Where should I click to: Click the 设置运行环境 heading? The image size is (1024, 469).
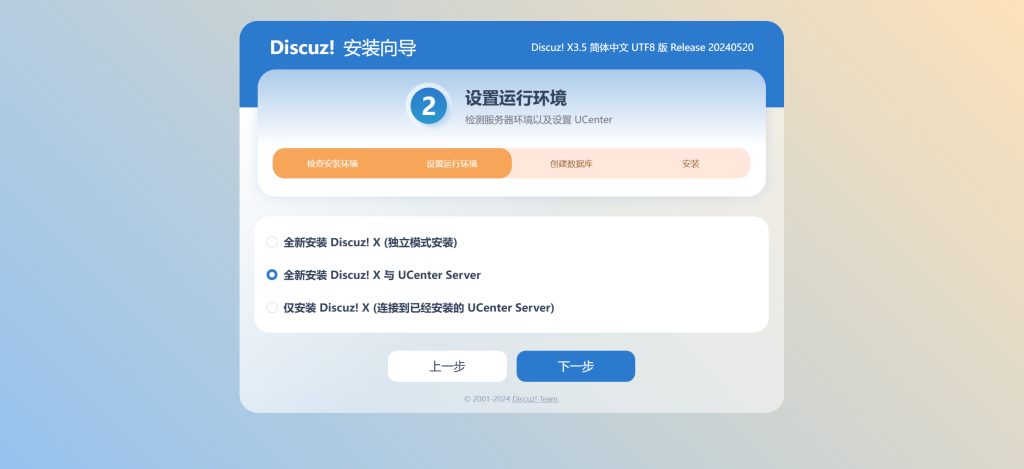tap(516, 99)
